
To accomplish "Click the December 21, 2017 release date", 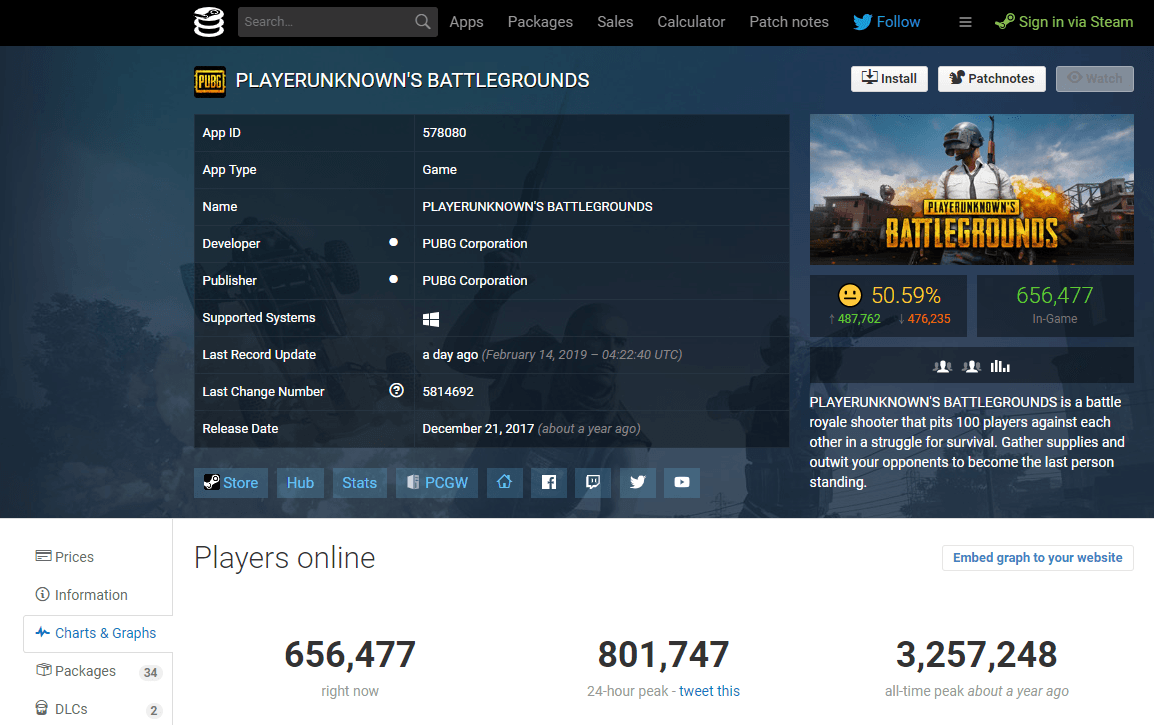I will 478,428.
